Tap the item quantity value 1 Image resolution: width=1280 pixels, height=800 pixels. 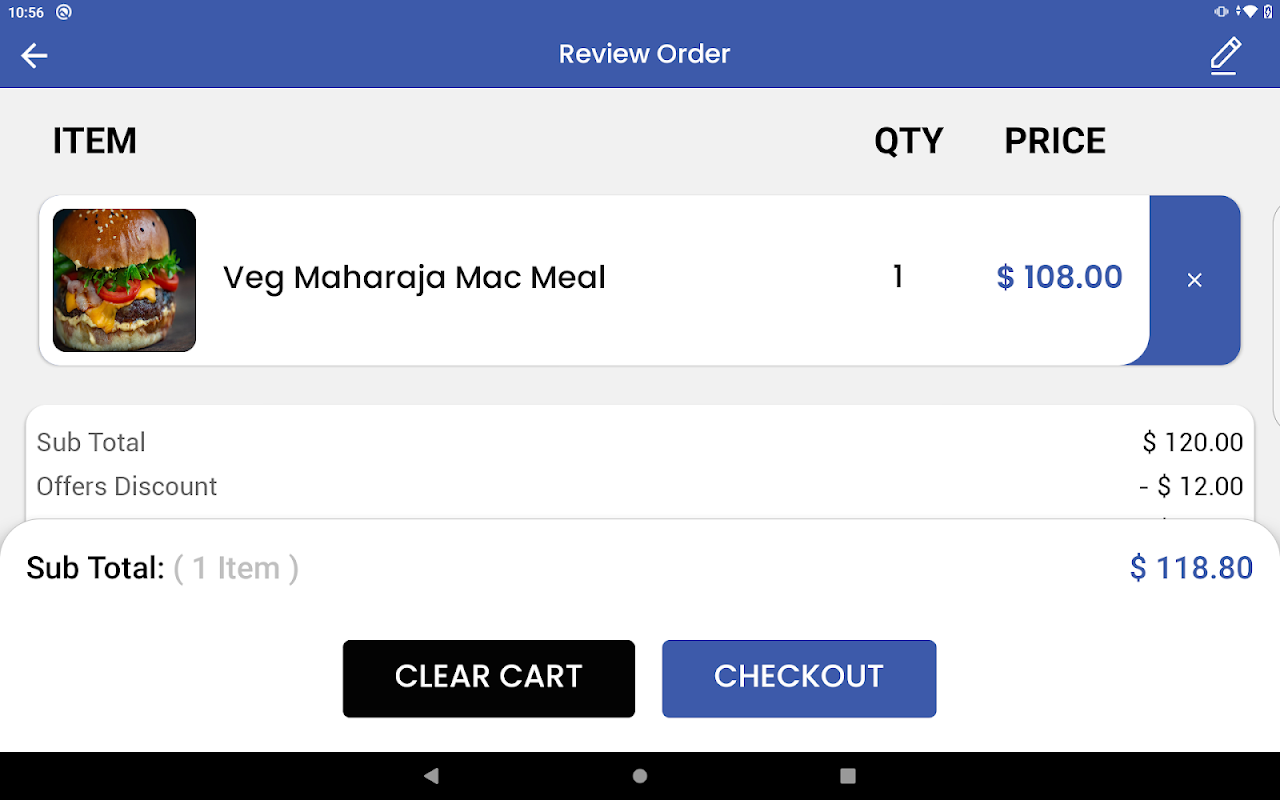898,277
